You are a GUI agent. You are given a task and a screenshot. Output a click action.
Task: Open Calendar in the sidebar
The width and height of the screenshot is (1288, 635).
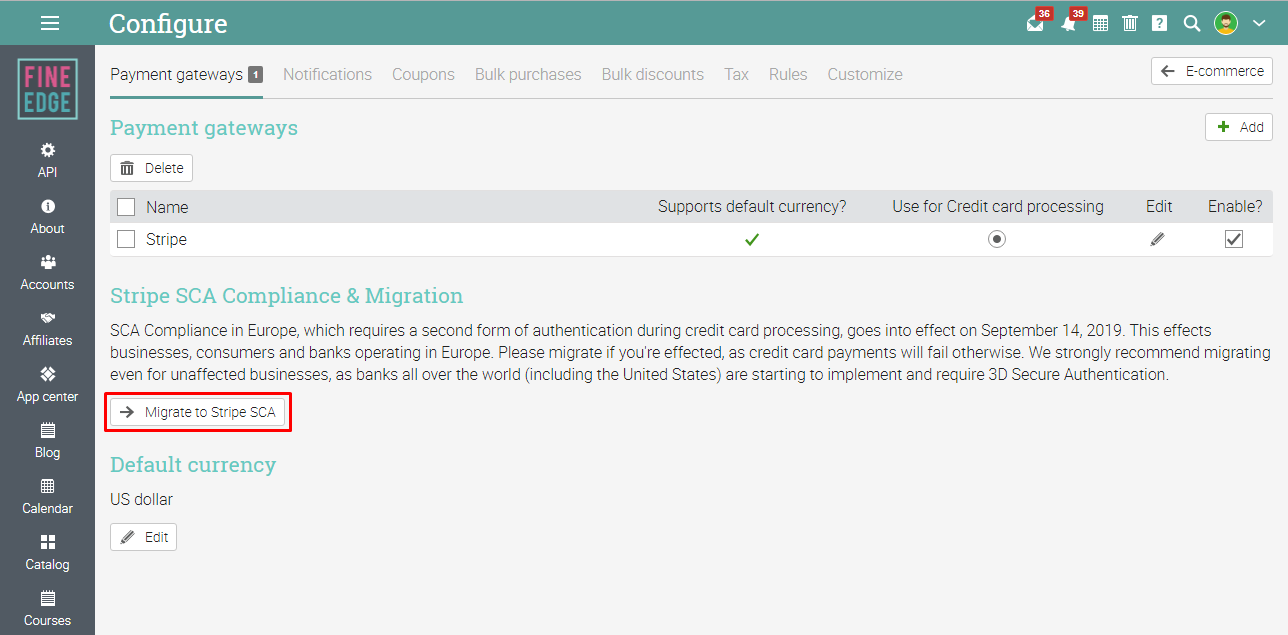point(47,496)
